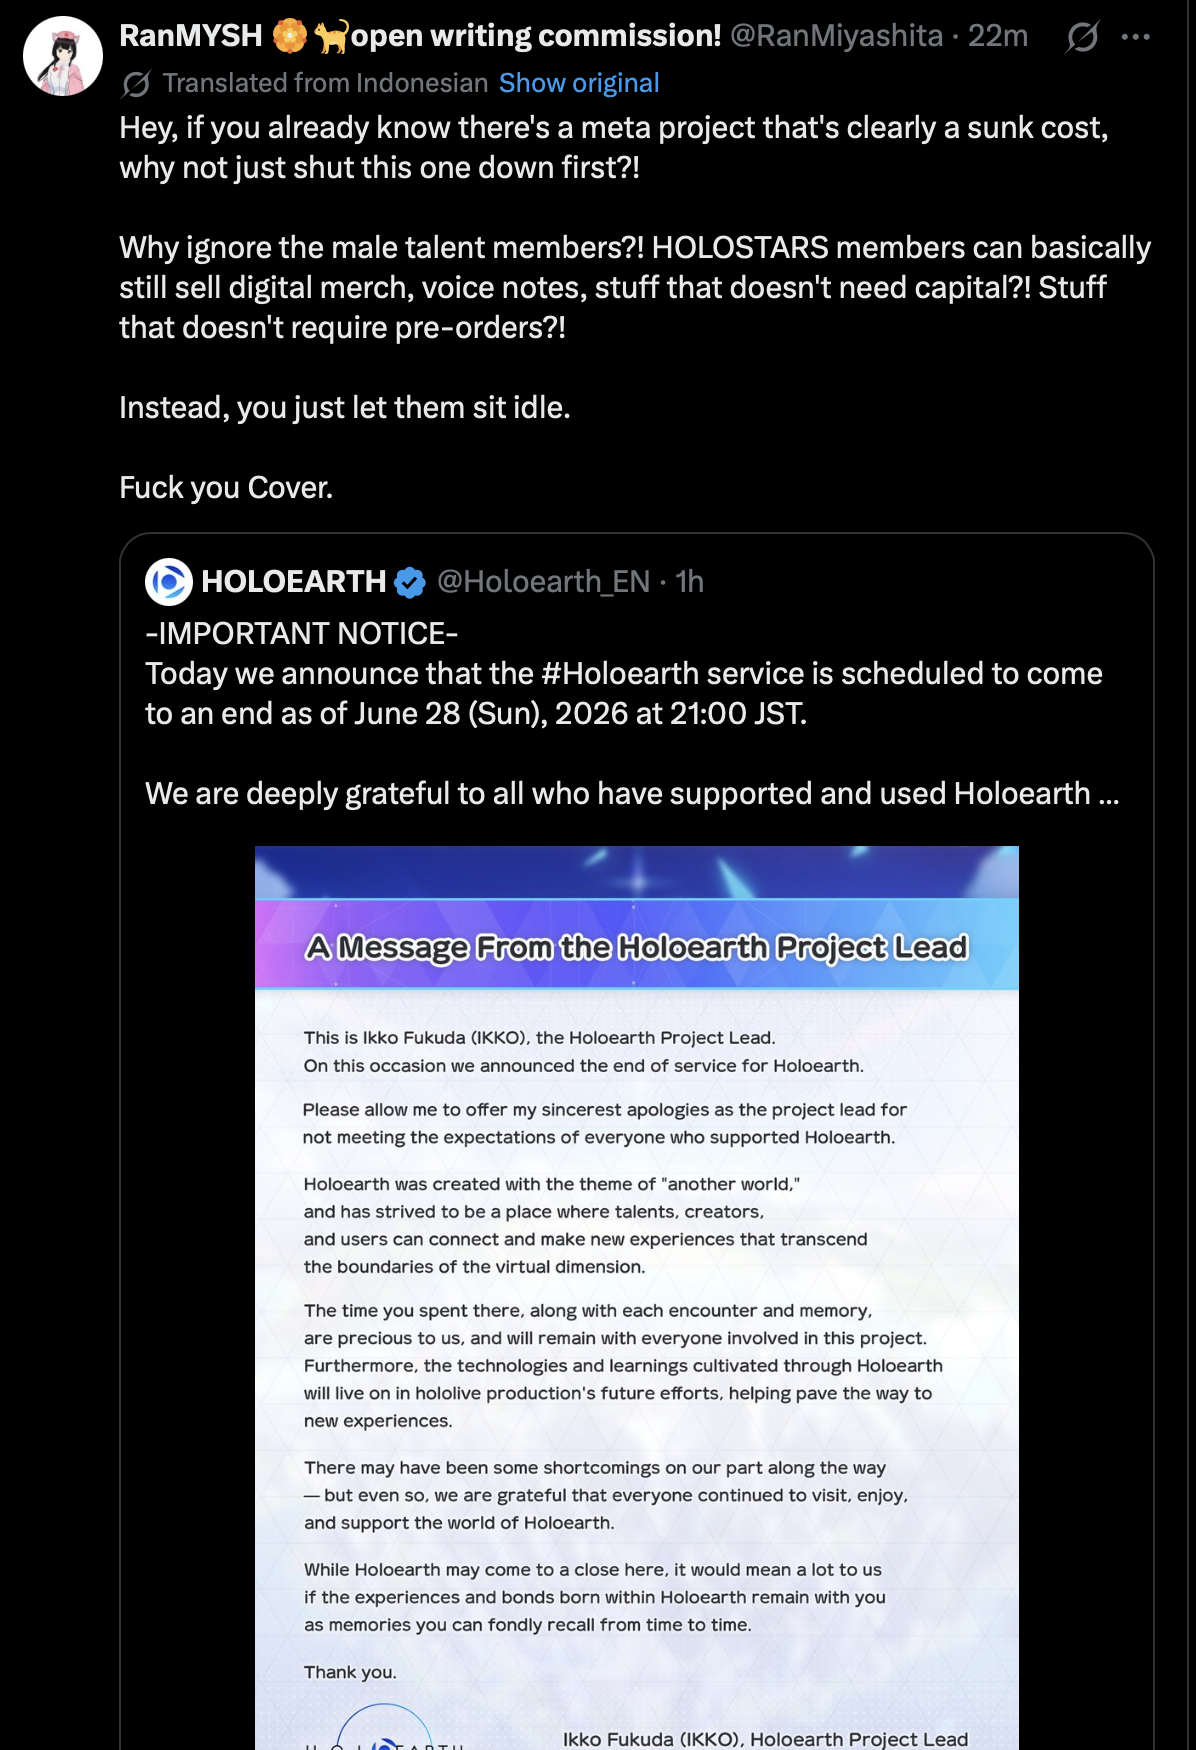The width and height of the screenshot is (1196, 1750).
Task: Click the 'Fuck you Cover.' line of the post
Action: tap(226, 487)
